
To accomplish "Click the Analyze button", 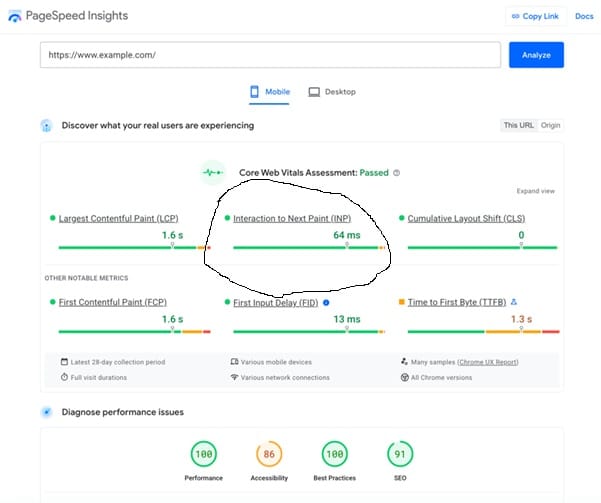I will click(536, 55).
